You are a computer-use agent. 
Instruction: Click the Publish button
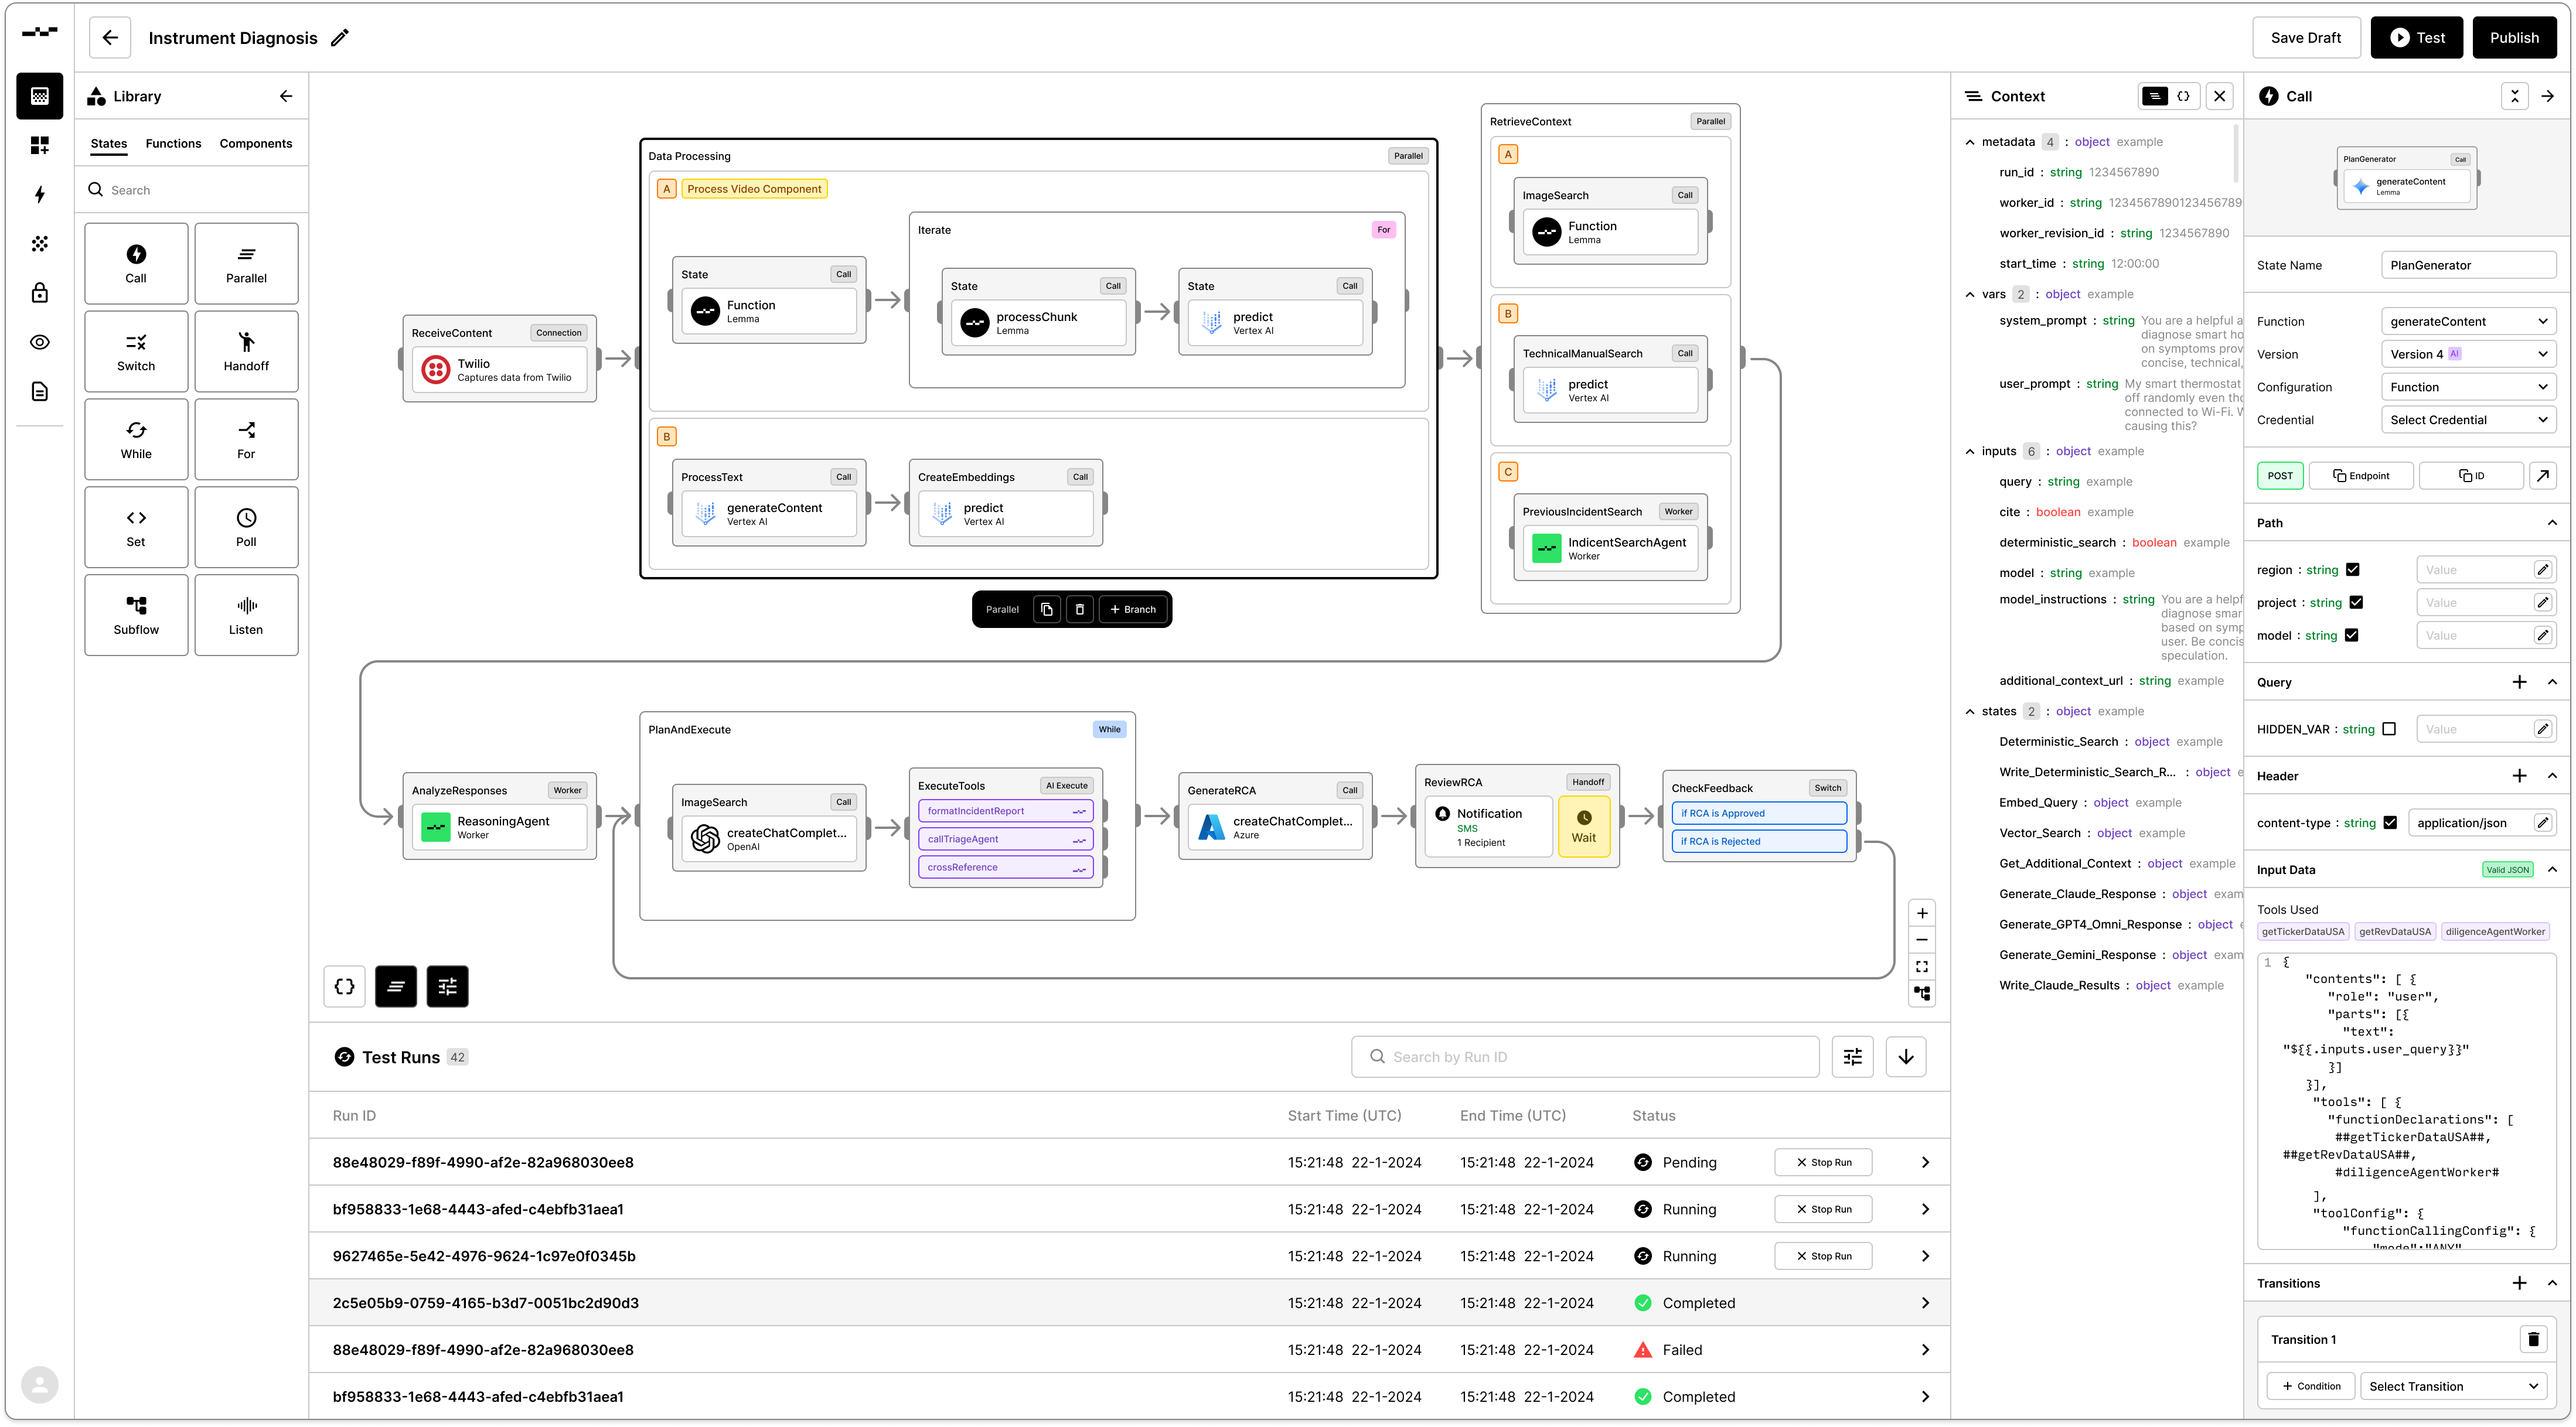[x=2513, y=38]
